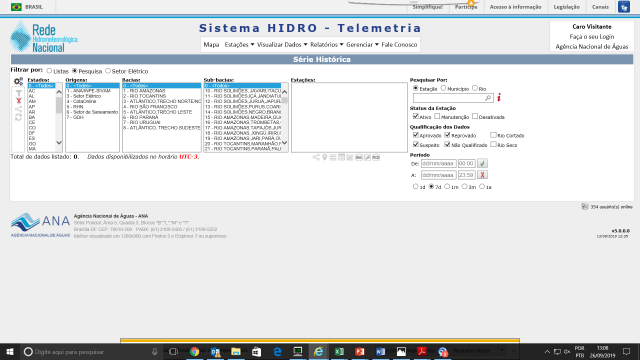Click Sub-bacias list scroll down arrow
This screenshot has height=360, width=640.
pyautogui.click(x=284, y=143)
